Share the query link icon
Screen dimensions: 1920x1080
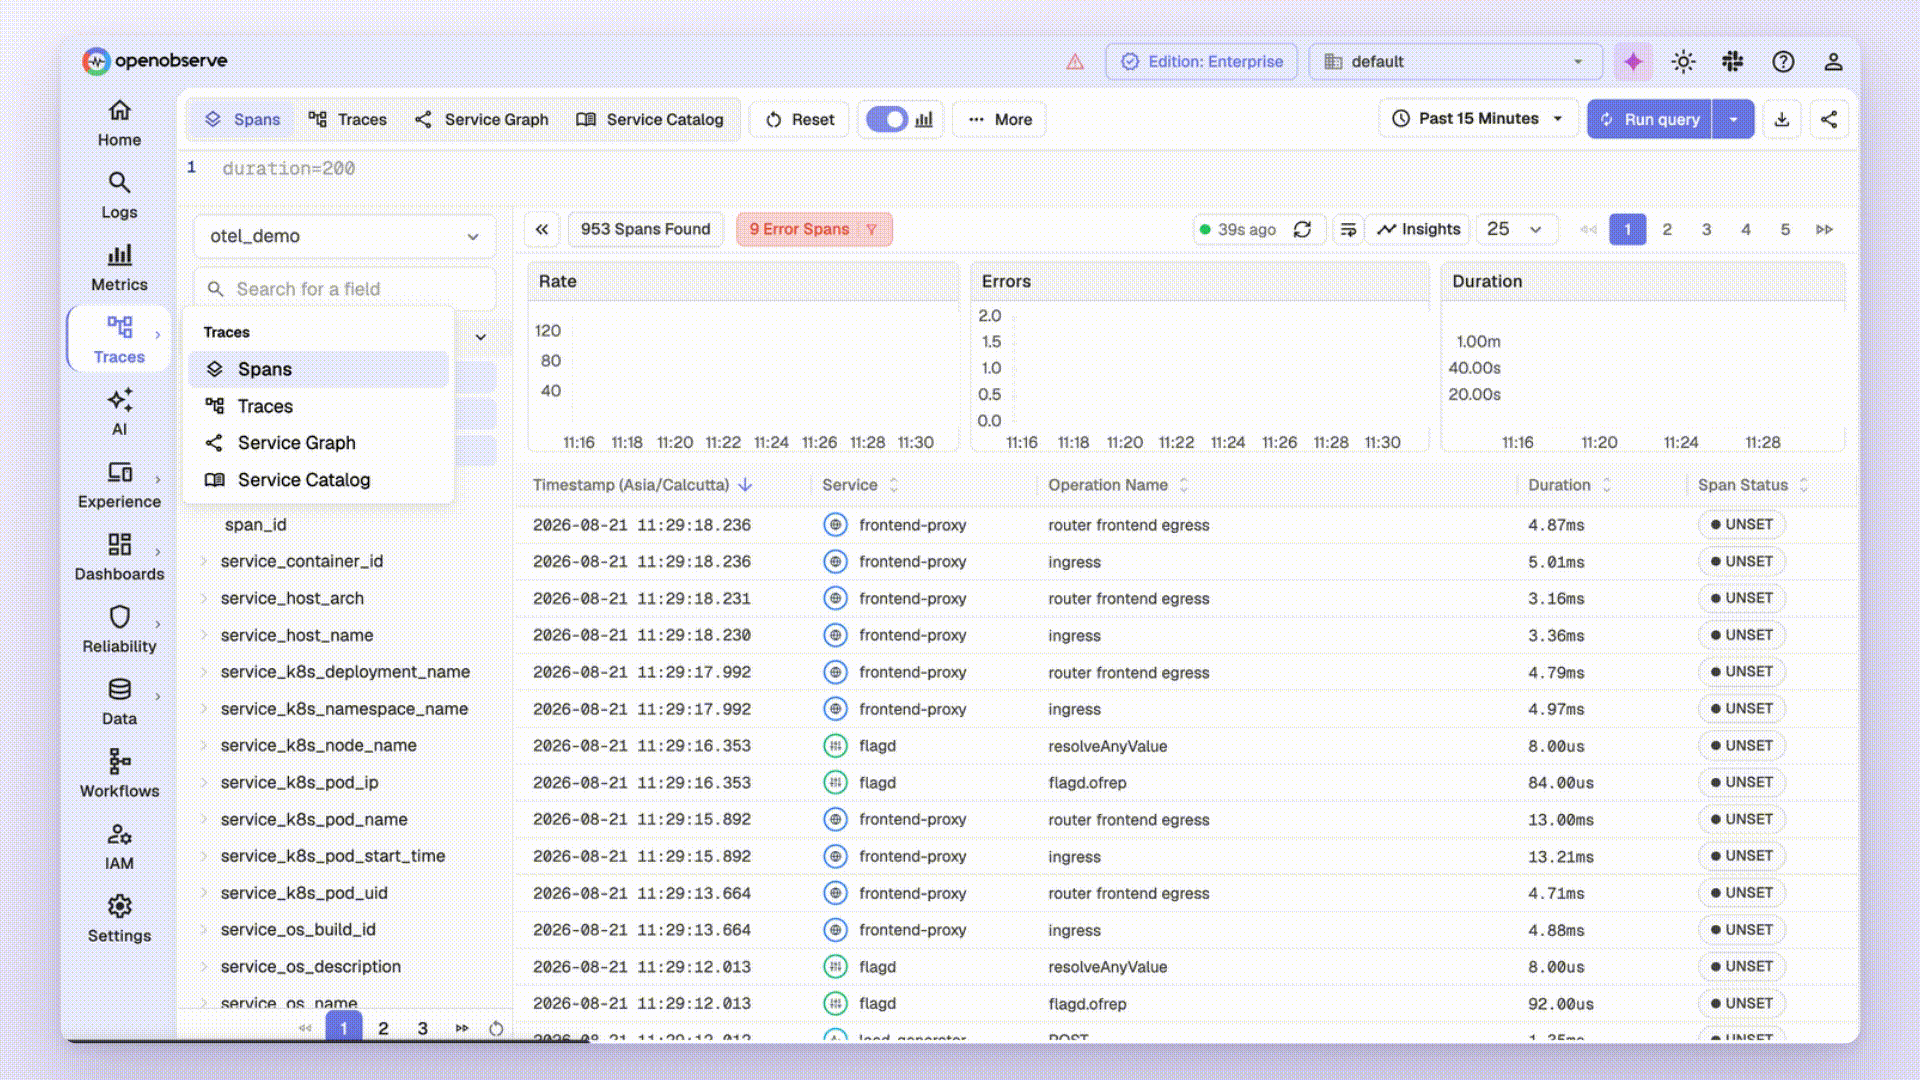tap(1829, 119)
